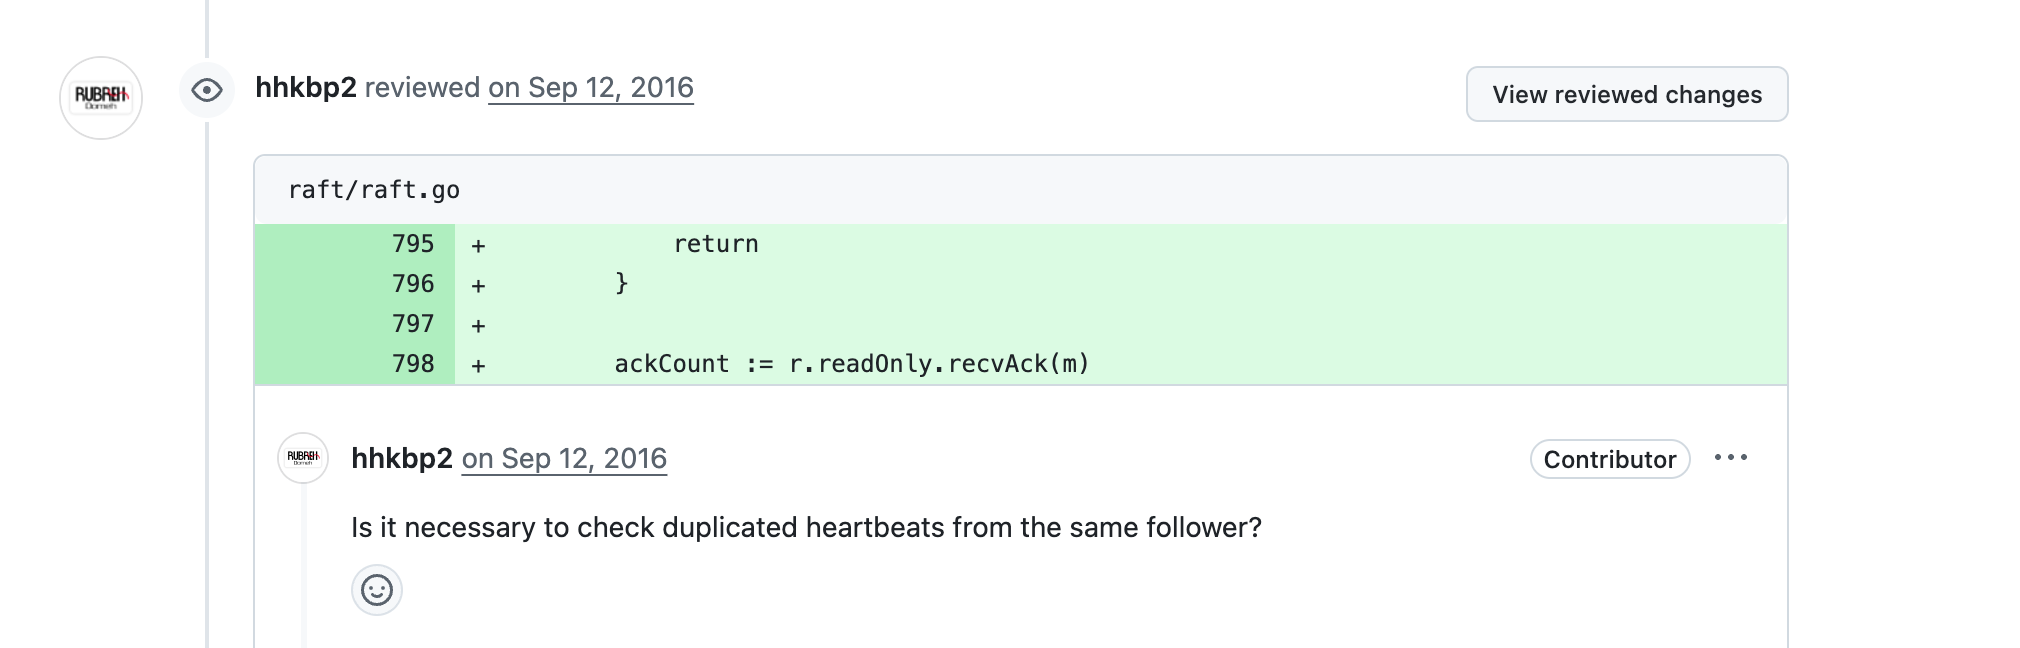The image size is (2020, 648).
Task: Open the add emoji reaction picker
Action: [377, 590]
